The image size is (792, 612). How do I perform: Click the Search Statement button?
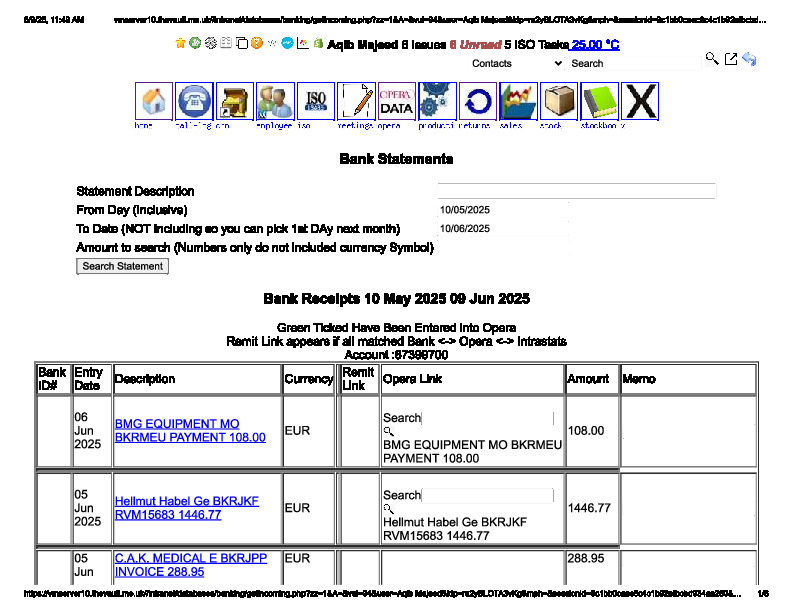tap(123, 266)
